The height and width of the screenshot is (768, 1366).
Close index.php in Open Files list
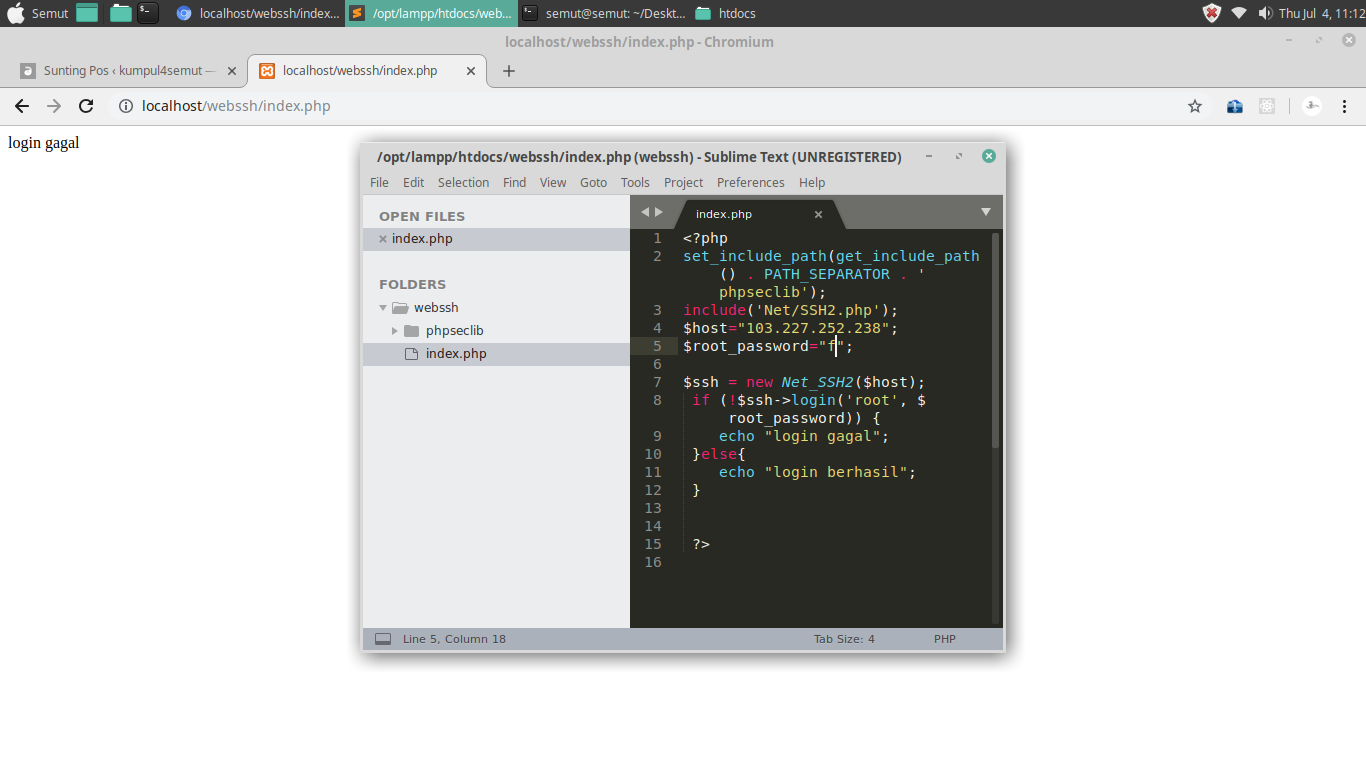coord(383,239)
